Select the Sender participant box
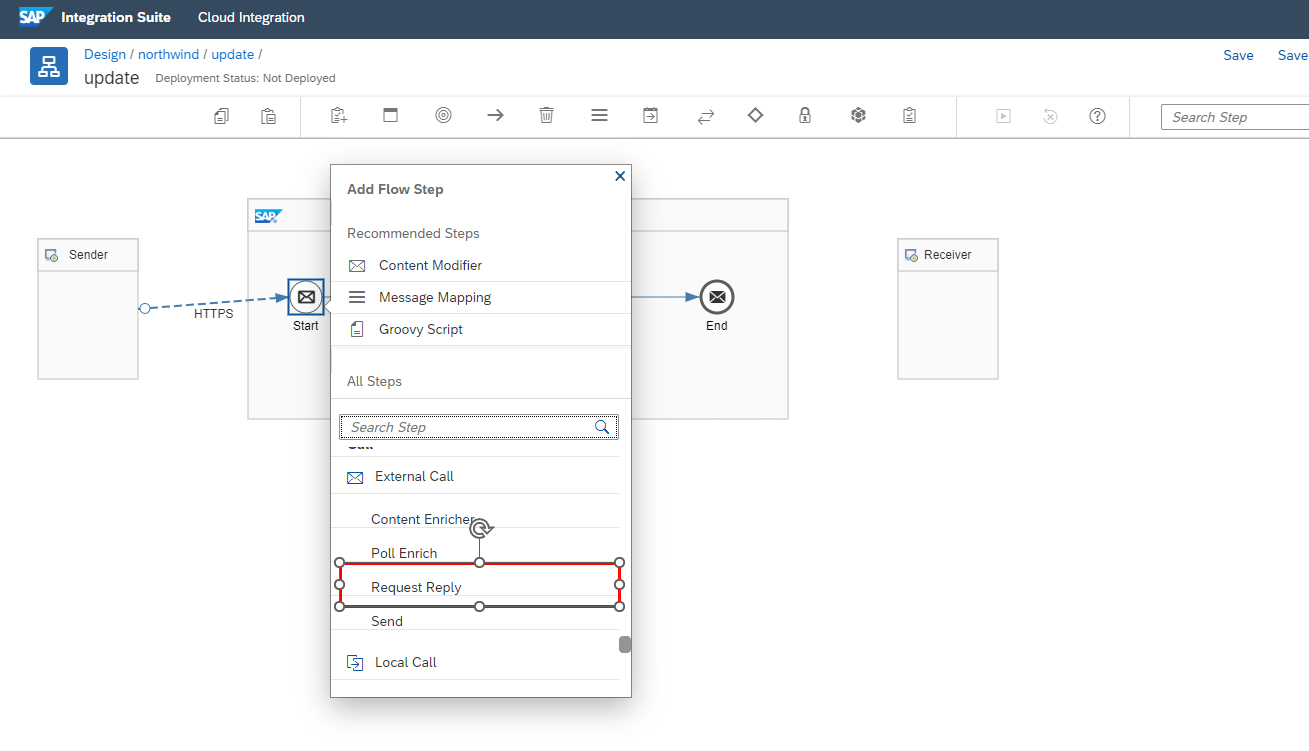The height and width of the screenshot is (751, 1309). (x=88, y=309)
